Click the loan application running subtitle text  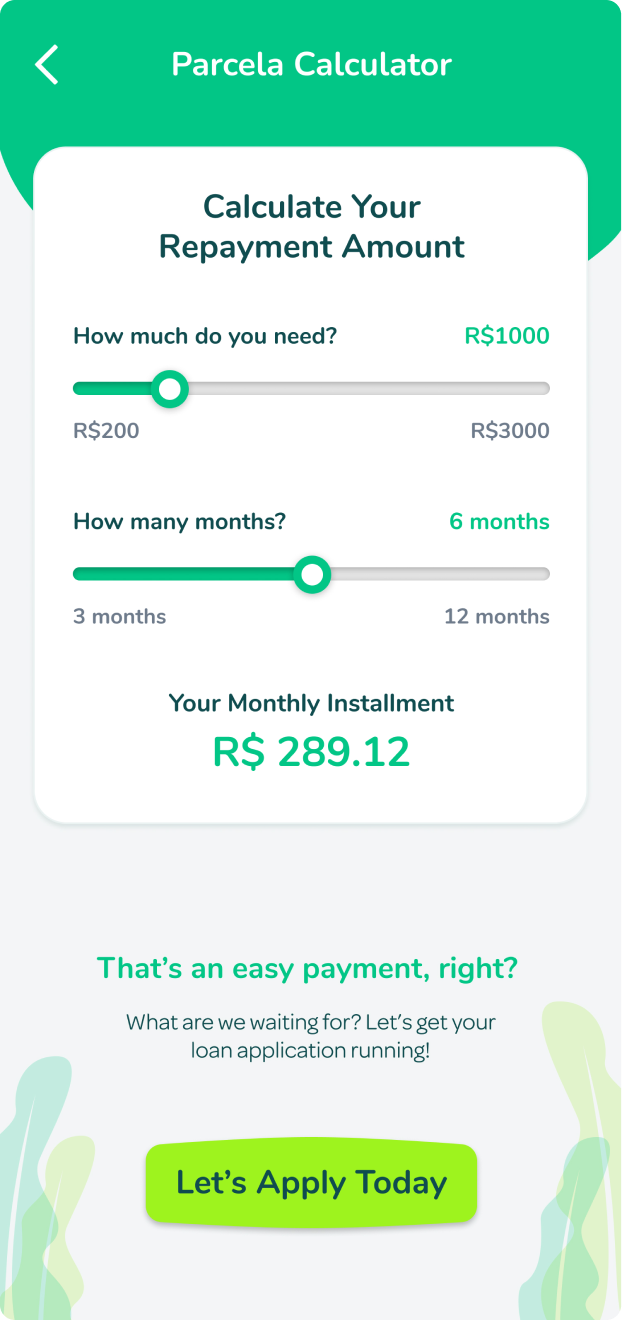[x=311, y=1037]
